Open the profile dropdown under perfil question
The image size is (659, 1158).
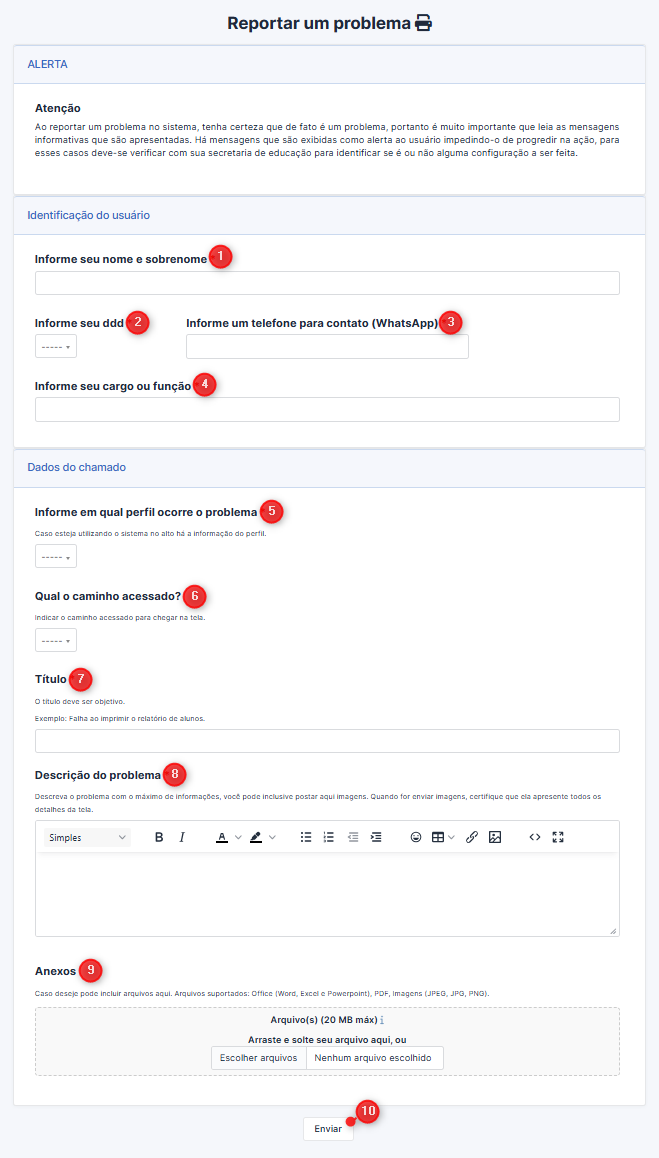pyautogui.click(x=56, y=556)
